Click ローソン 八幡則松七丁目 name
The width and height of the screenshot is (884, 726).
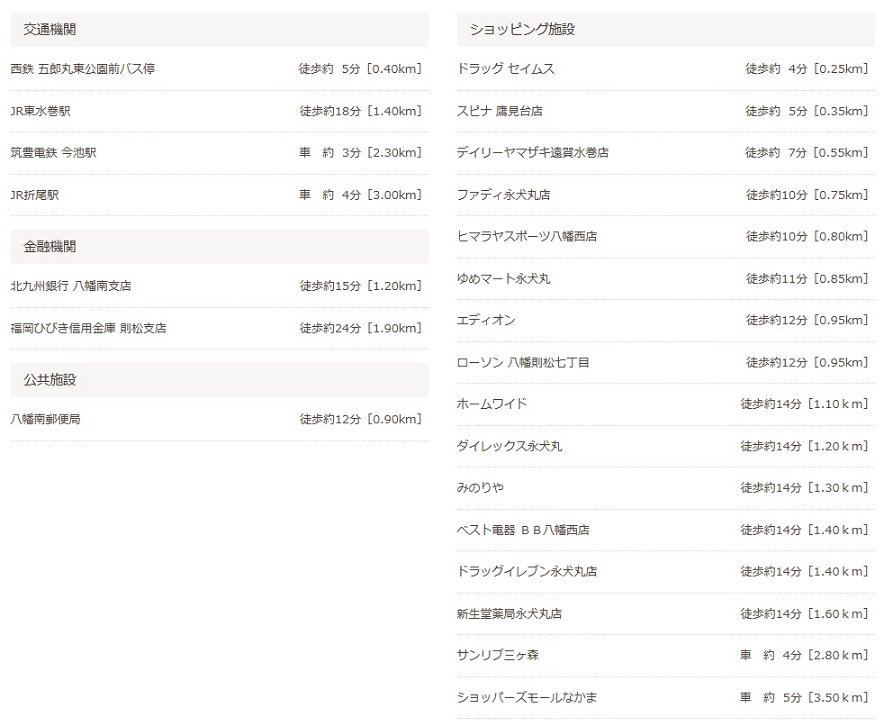(523, 362)
